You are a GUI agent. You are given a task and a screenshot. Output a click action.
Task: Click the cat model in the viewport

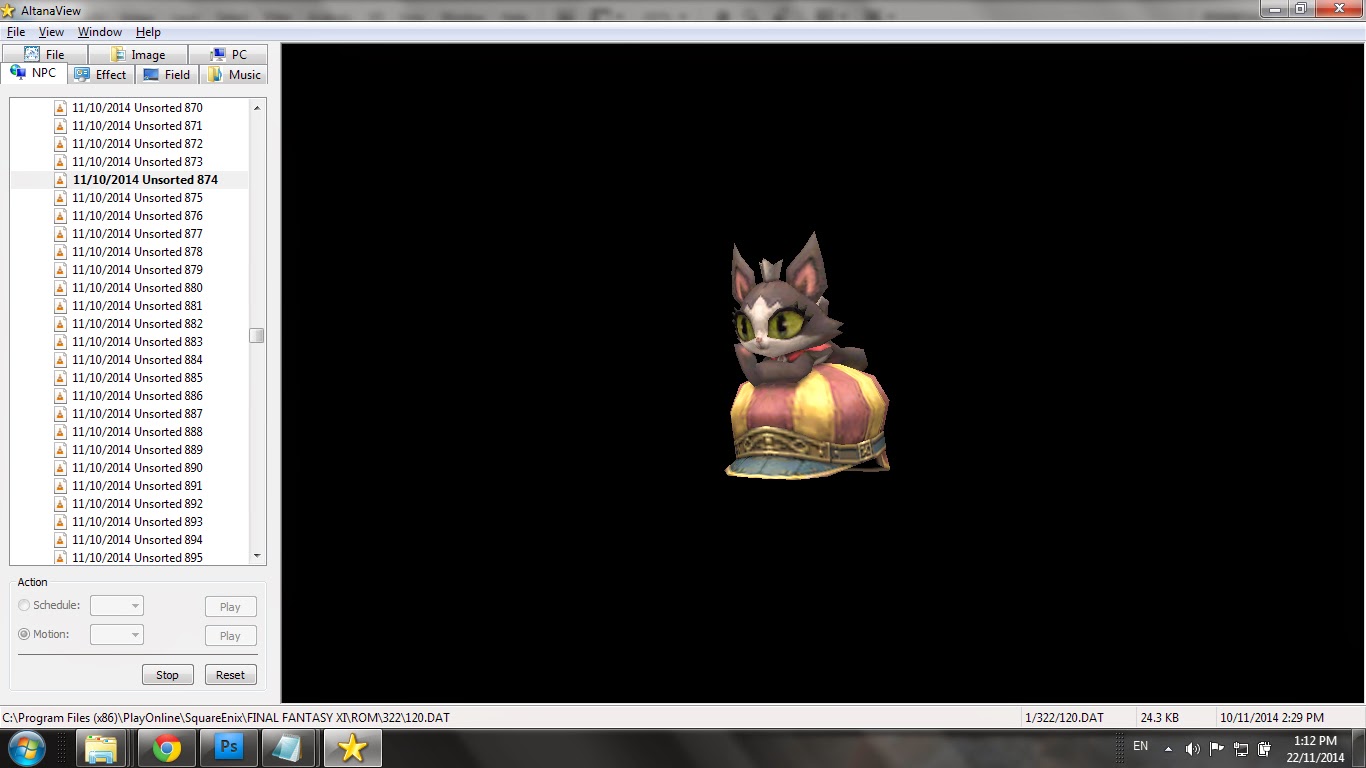pyautogui.click(x=805, y=355)
